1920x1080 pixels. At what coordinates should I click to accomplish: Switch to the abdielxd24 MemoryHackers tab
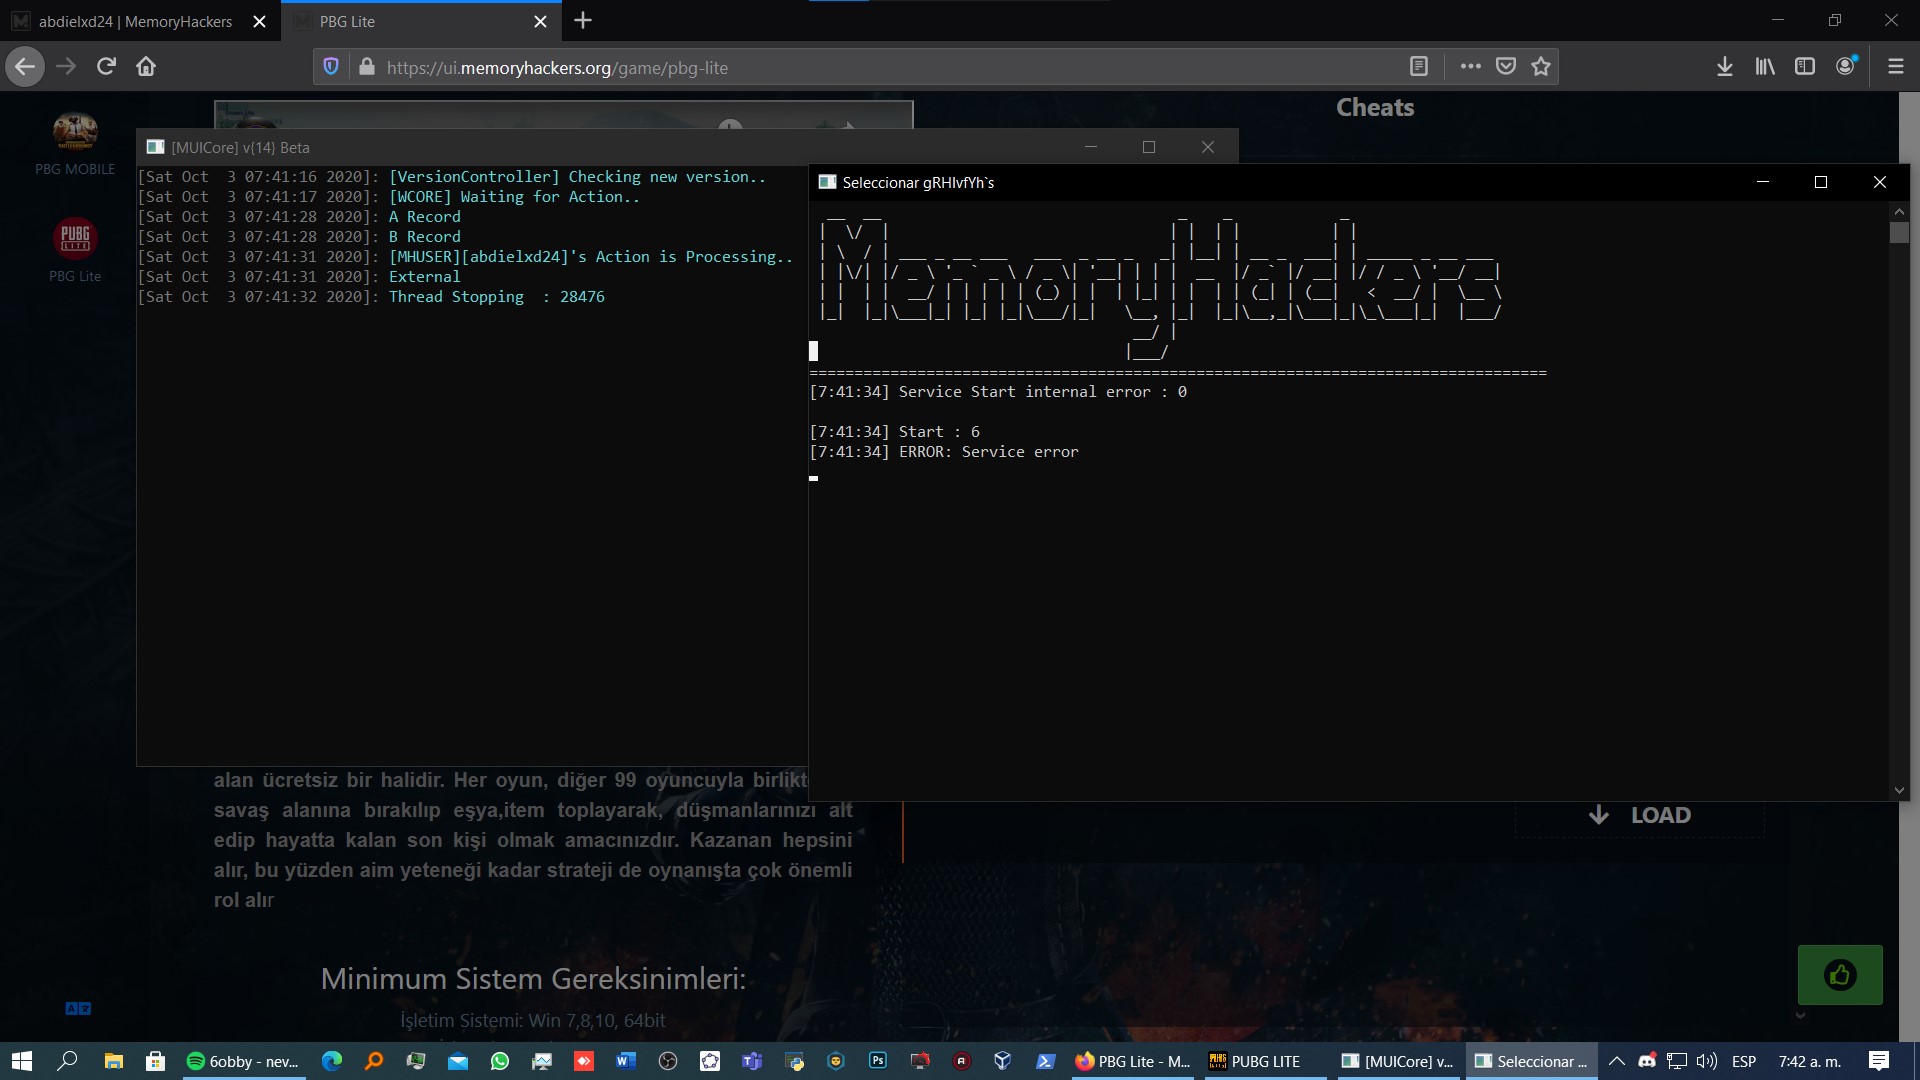tap(135, 21)
